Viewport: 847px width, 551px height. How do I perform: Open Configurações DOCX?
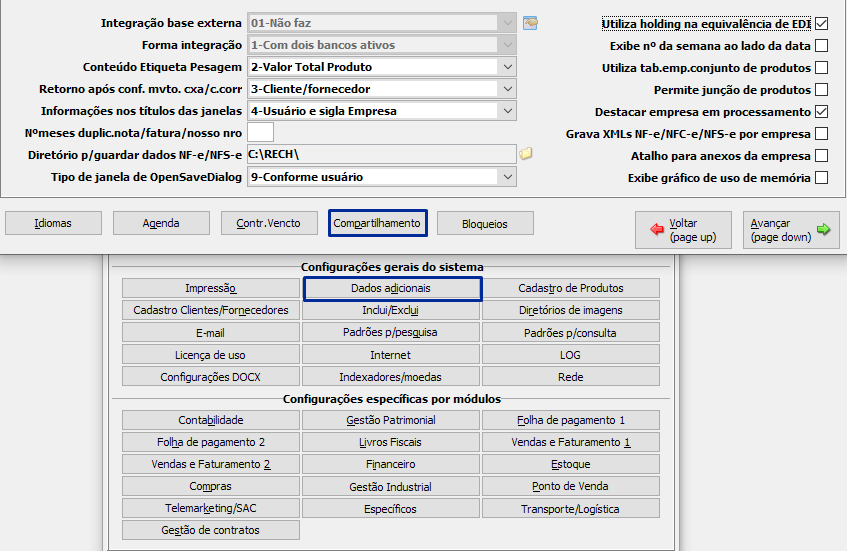point(211,377)
